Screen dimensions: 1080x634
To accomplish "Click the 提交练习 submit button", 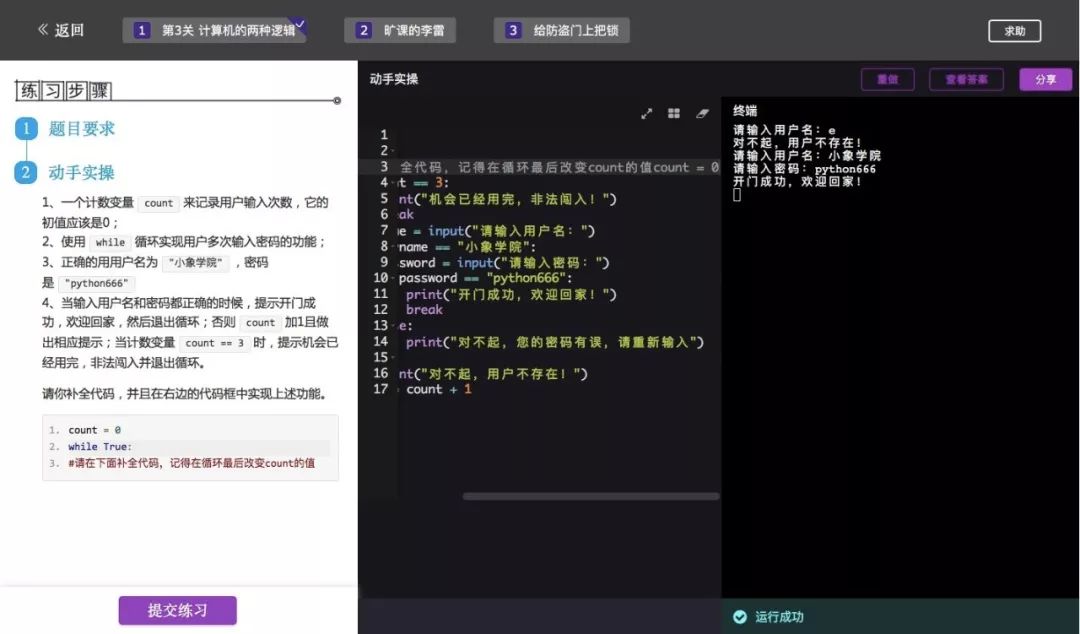I will [178, 611].
